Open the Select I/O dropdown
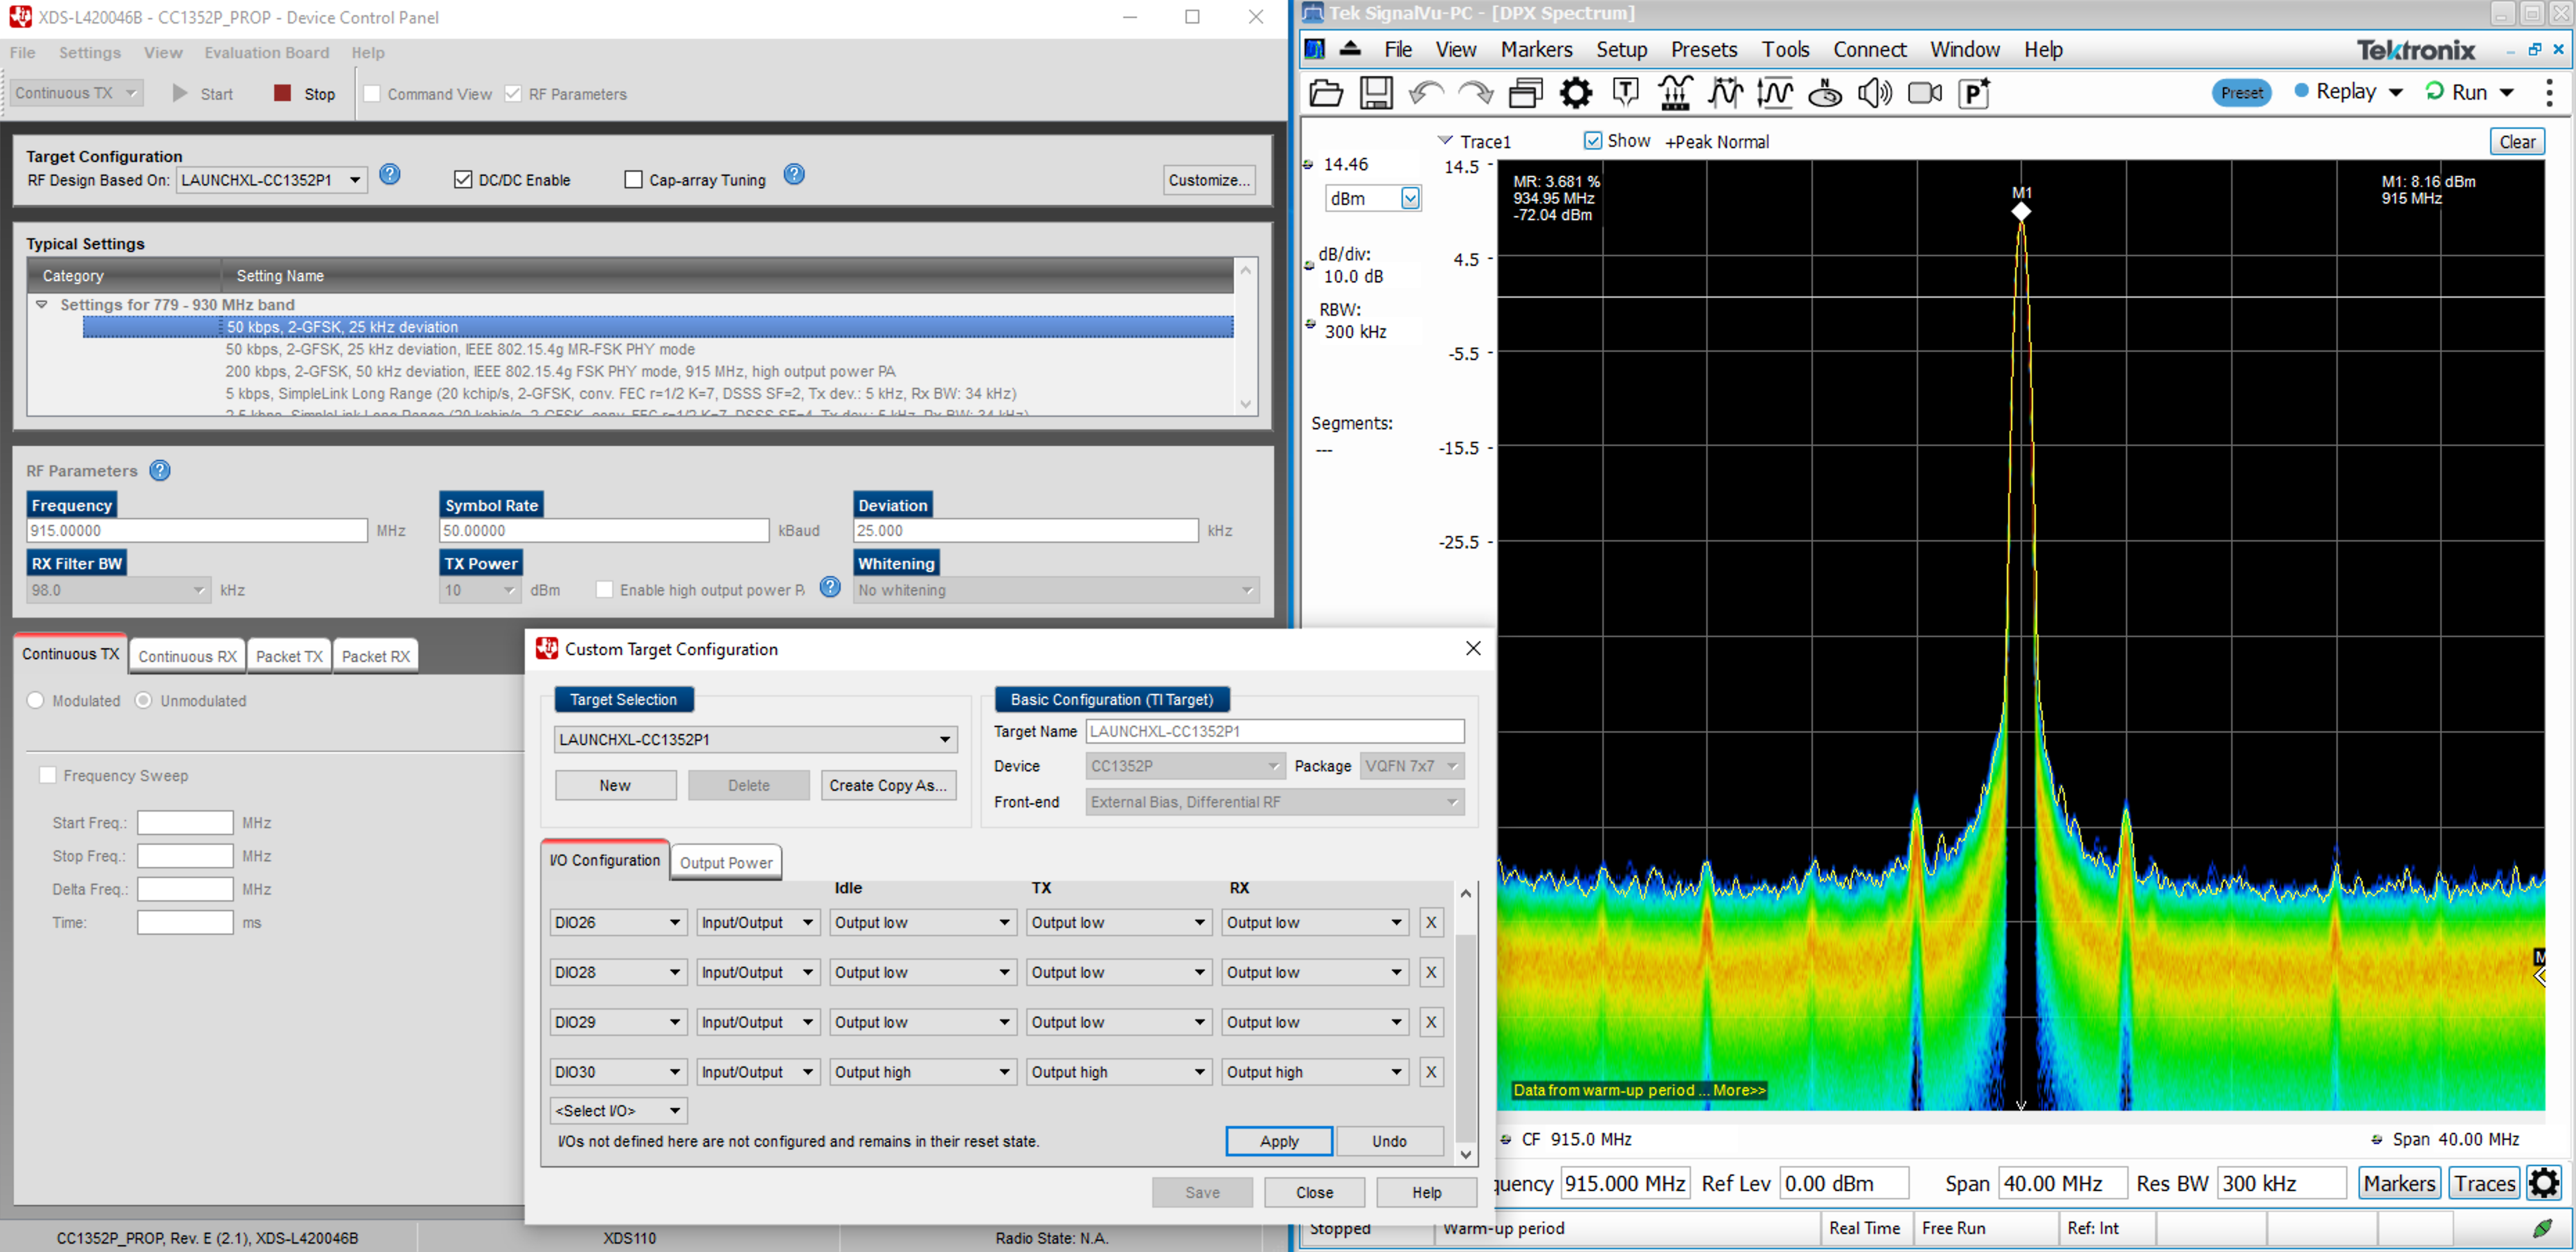Image resolution: width=2576 pixels, height=1252 pixels. coord(618,1110)
